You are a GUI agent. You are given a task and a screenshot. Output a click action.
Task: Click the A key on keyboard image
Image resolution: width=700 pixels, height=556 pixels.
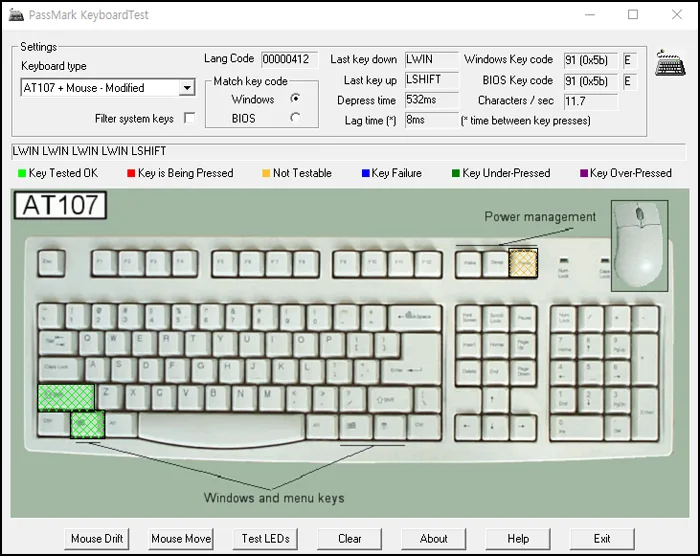point(97,370)
